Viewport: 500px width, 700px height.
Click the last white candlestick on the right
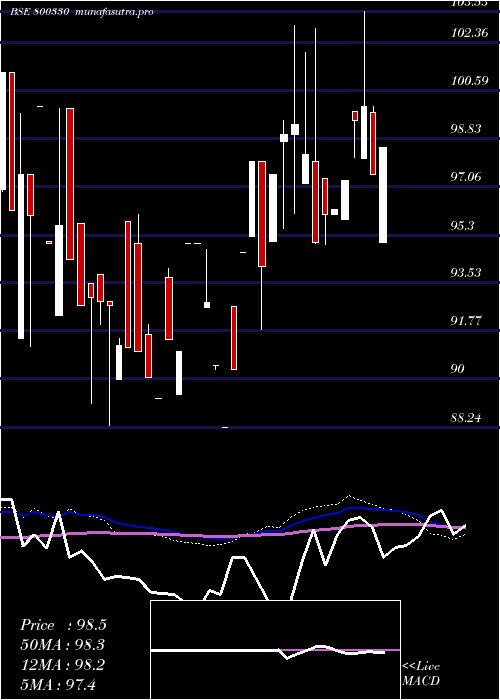pyautogui.click(x=383, y=195)
